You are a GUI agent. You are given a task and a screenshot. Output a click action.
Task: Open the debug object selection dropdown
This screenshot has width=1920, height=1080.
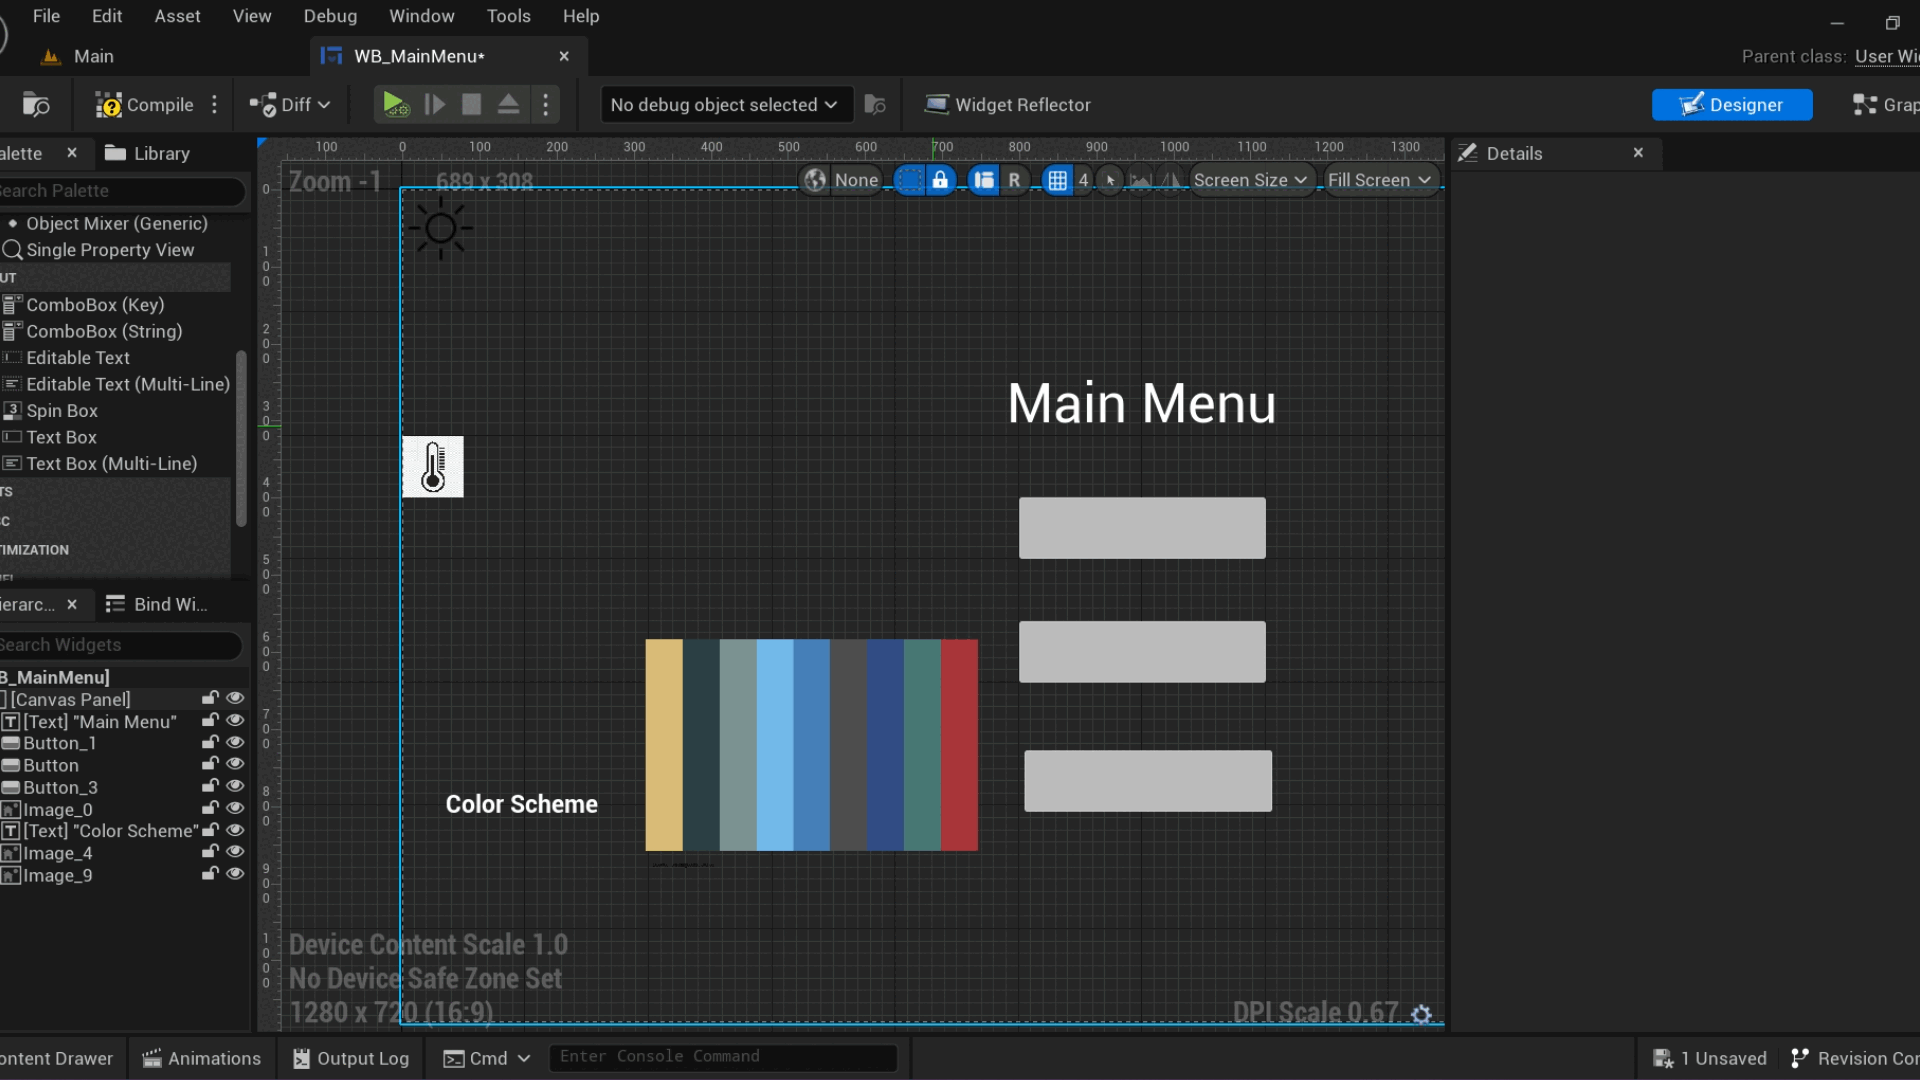pos(724,105)
